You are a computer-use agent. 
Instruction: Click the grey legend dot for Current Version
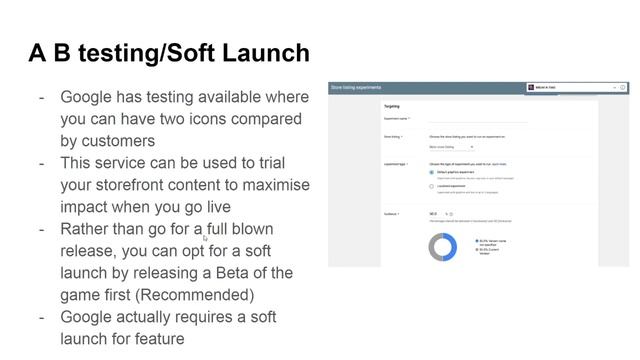(477, 249)
